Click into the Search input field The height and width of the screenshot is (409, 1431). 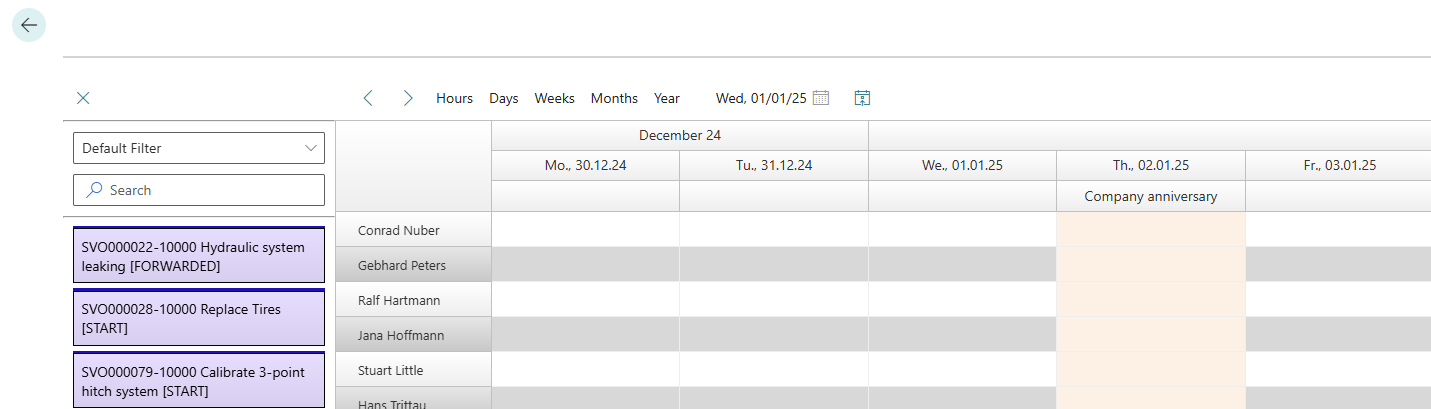click(210, 190)
